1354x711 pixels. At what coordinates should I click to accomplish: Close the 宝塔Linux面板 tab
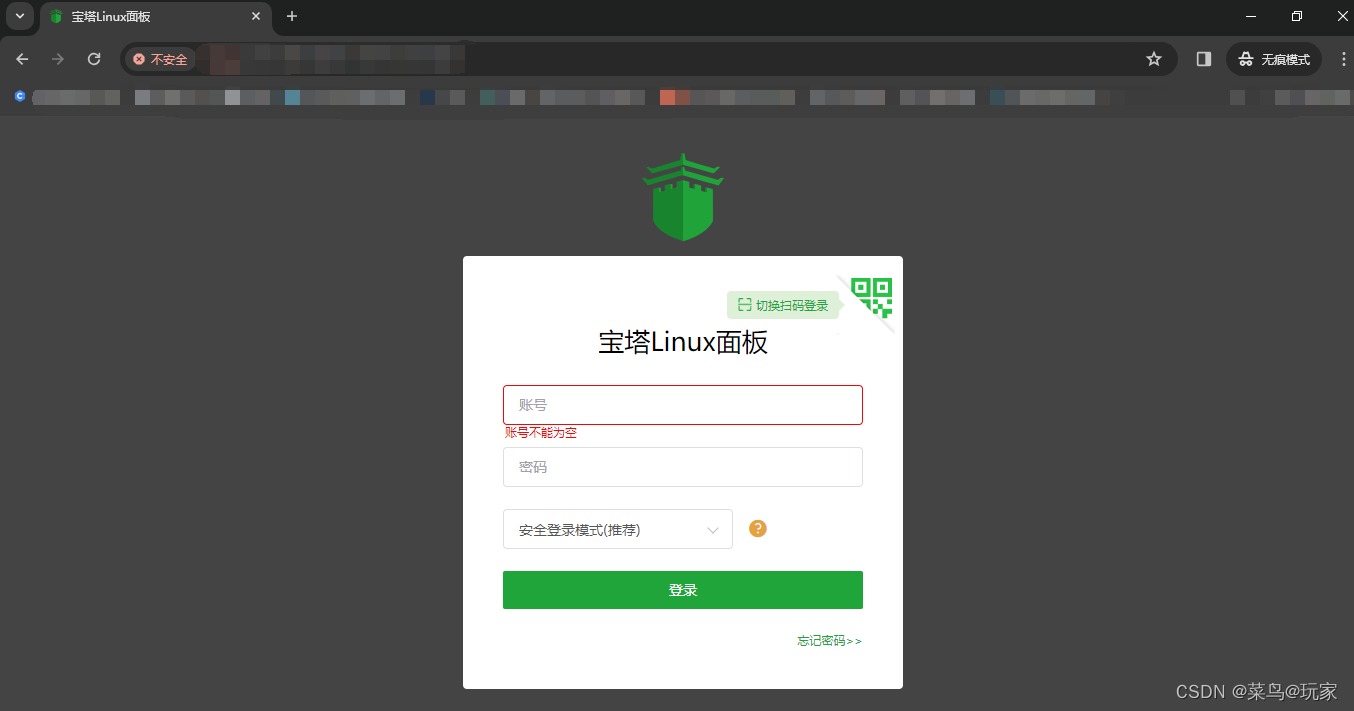point(256,16)
